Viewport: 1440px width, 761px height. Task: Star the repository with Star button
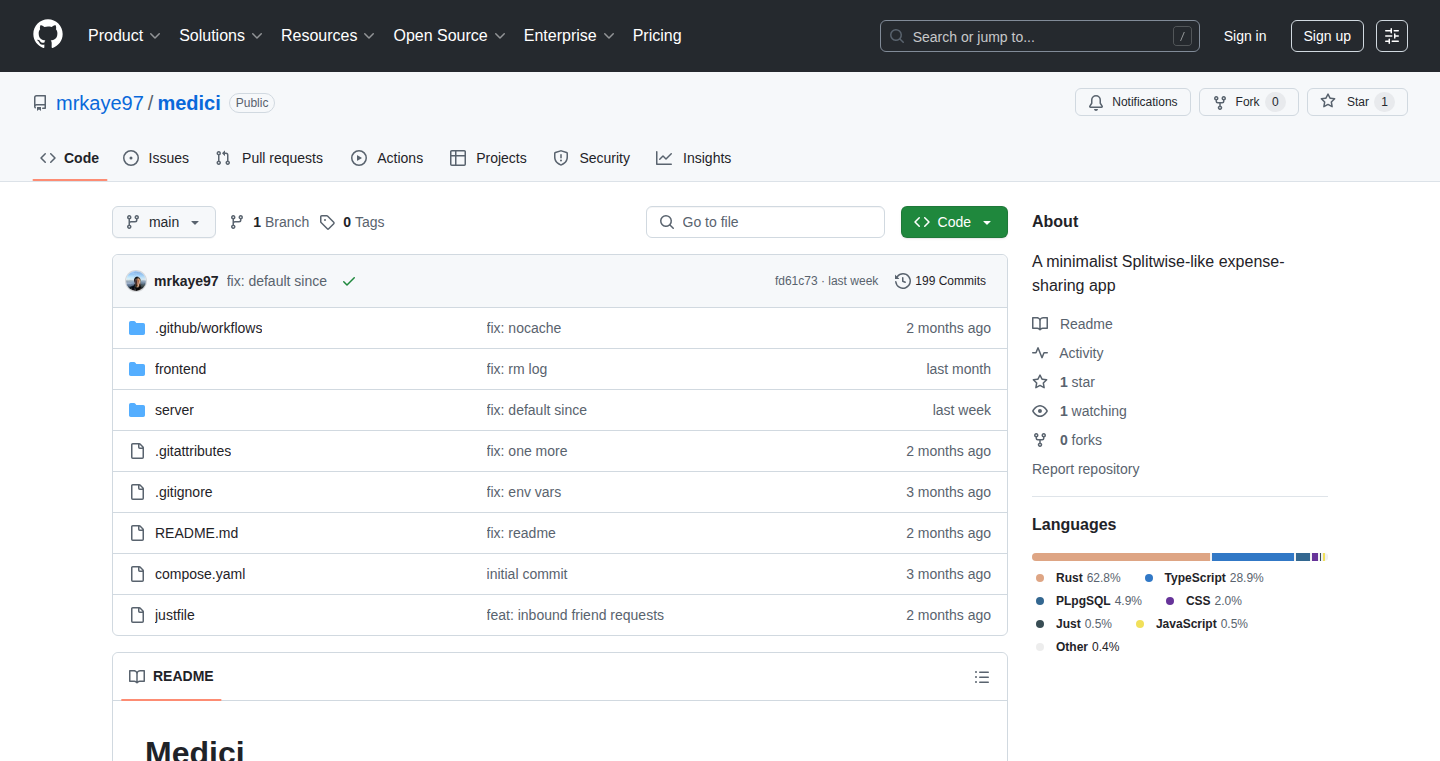[x=1357, y=102]
